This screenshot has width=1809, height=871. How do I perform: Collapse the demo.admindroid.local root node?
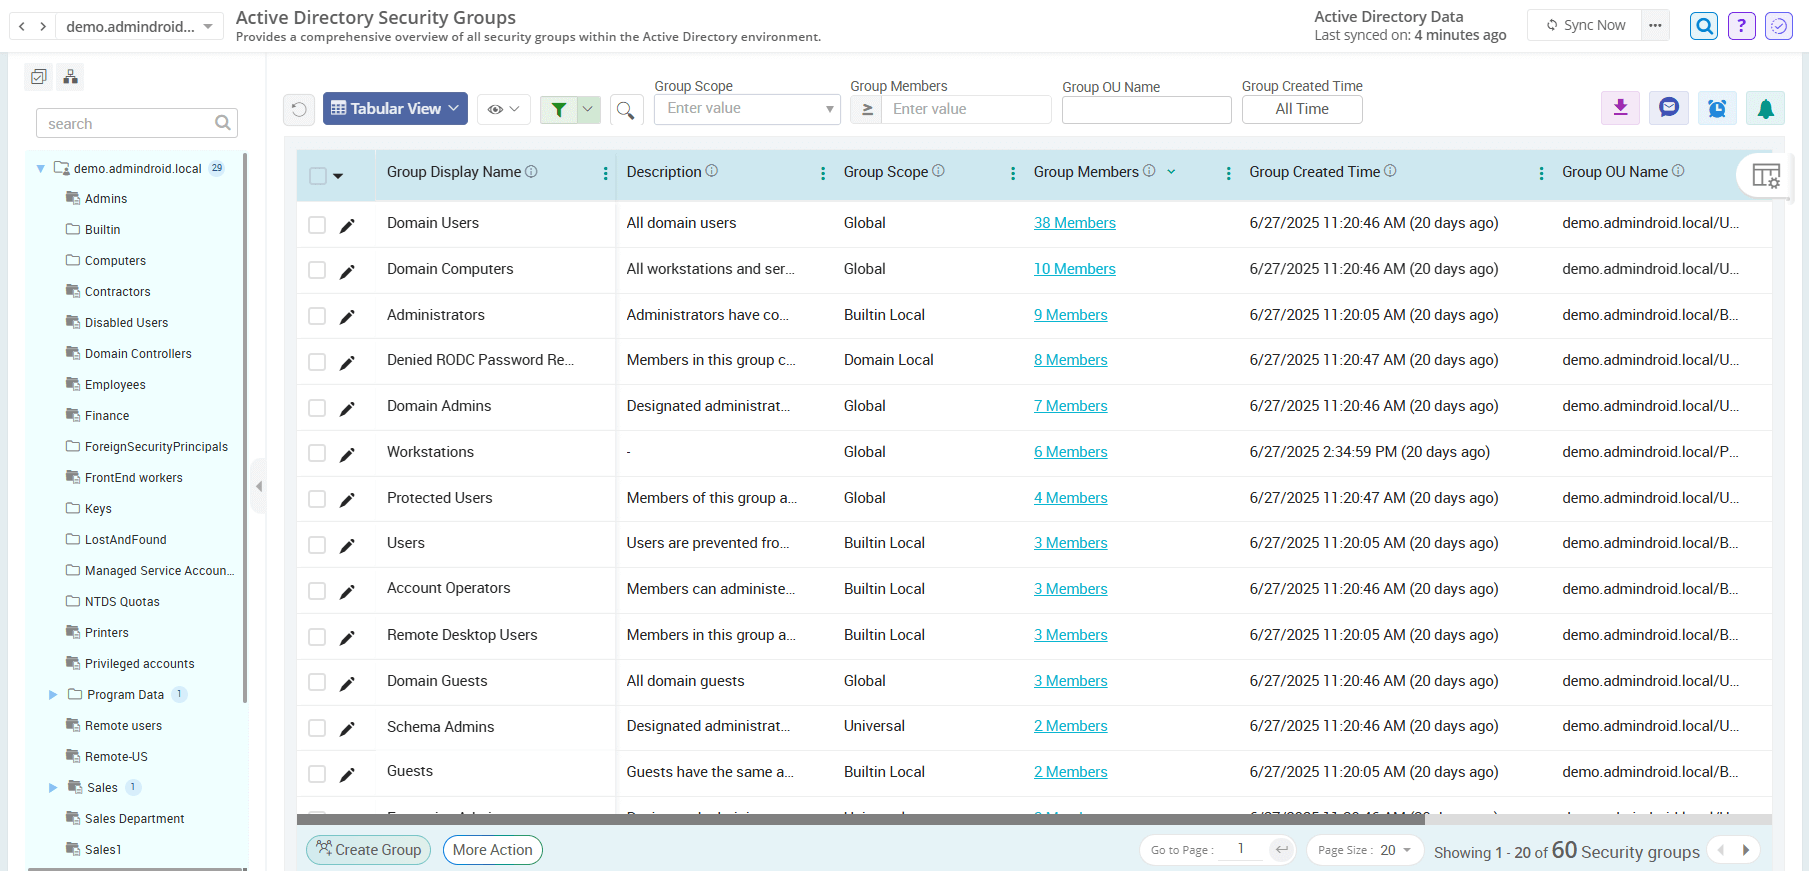40,169
